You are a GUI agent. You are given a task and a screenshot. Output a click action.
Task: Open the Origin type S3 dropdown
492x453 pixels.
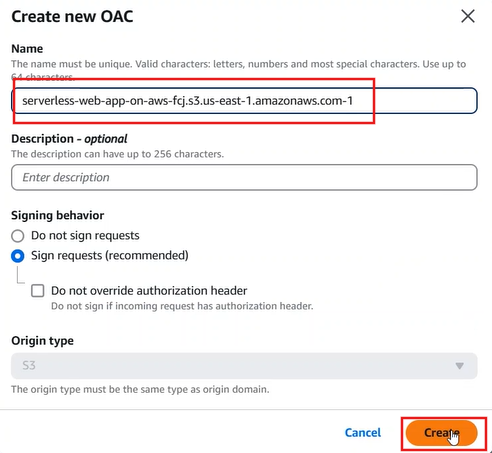pyautogui.click(x=244, y=366)
